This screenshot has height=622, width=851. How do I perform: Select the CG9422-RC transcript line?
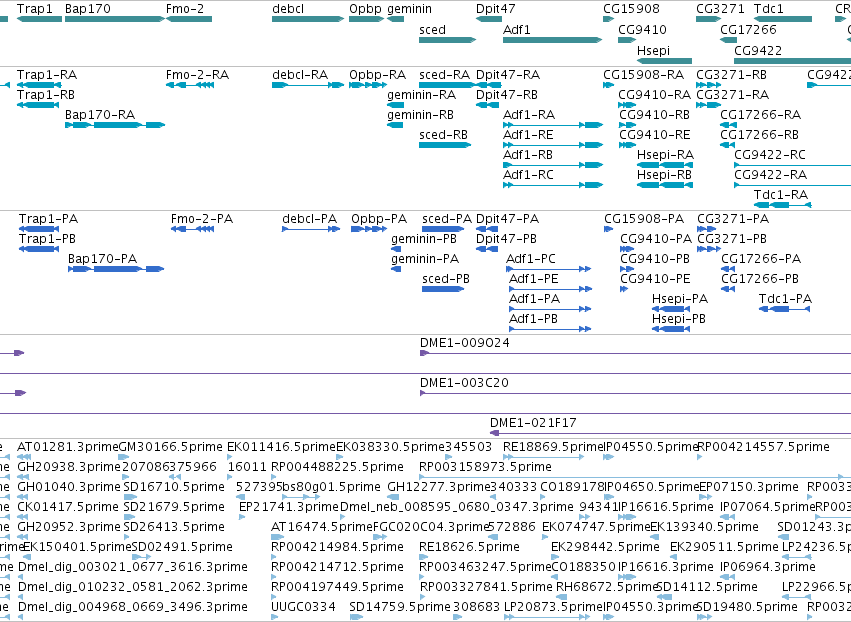792,165
